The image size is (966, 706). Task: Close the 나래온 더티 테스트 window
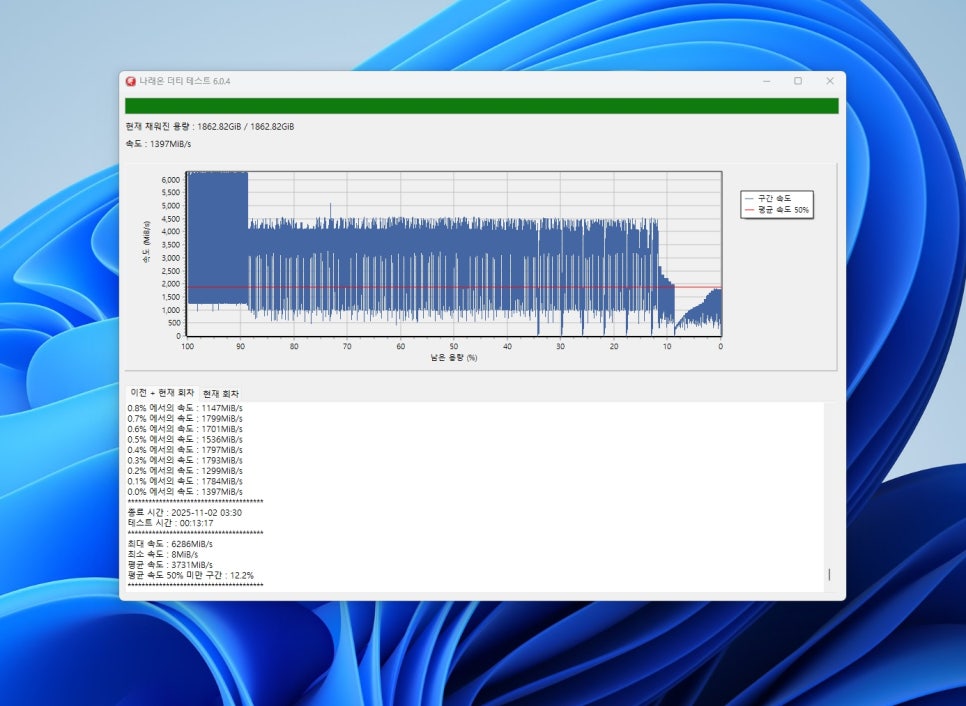pos(830,81)
